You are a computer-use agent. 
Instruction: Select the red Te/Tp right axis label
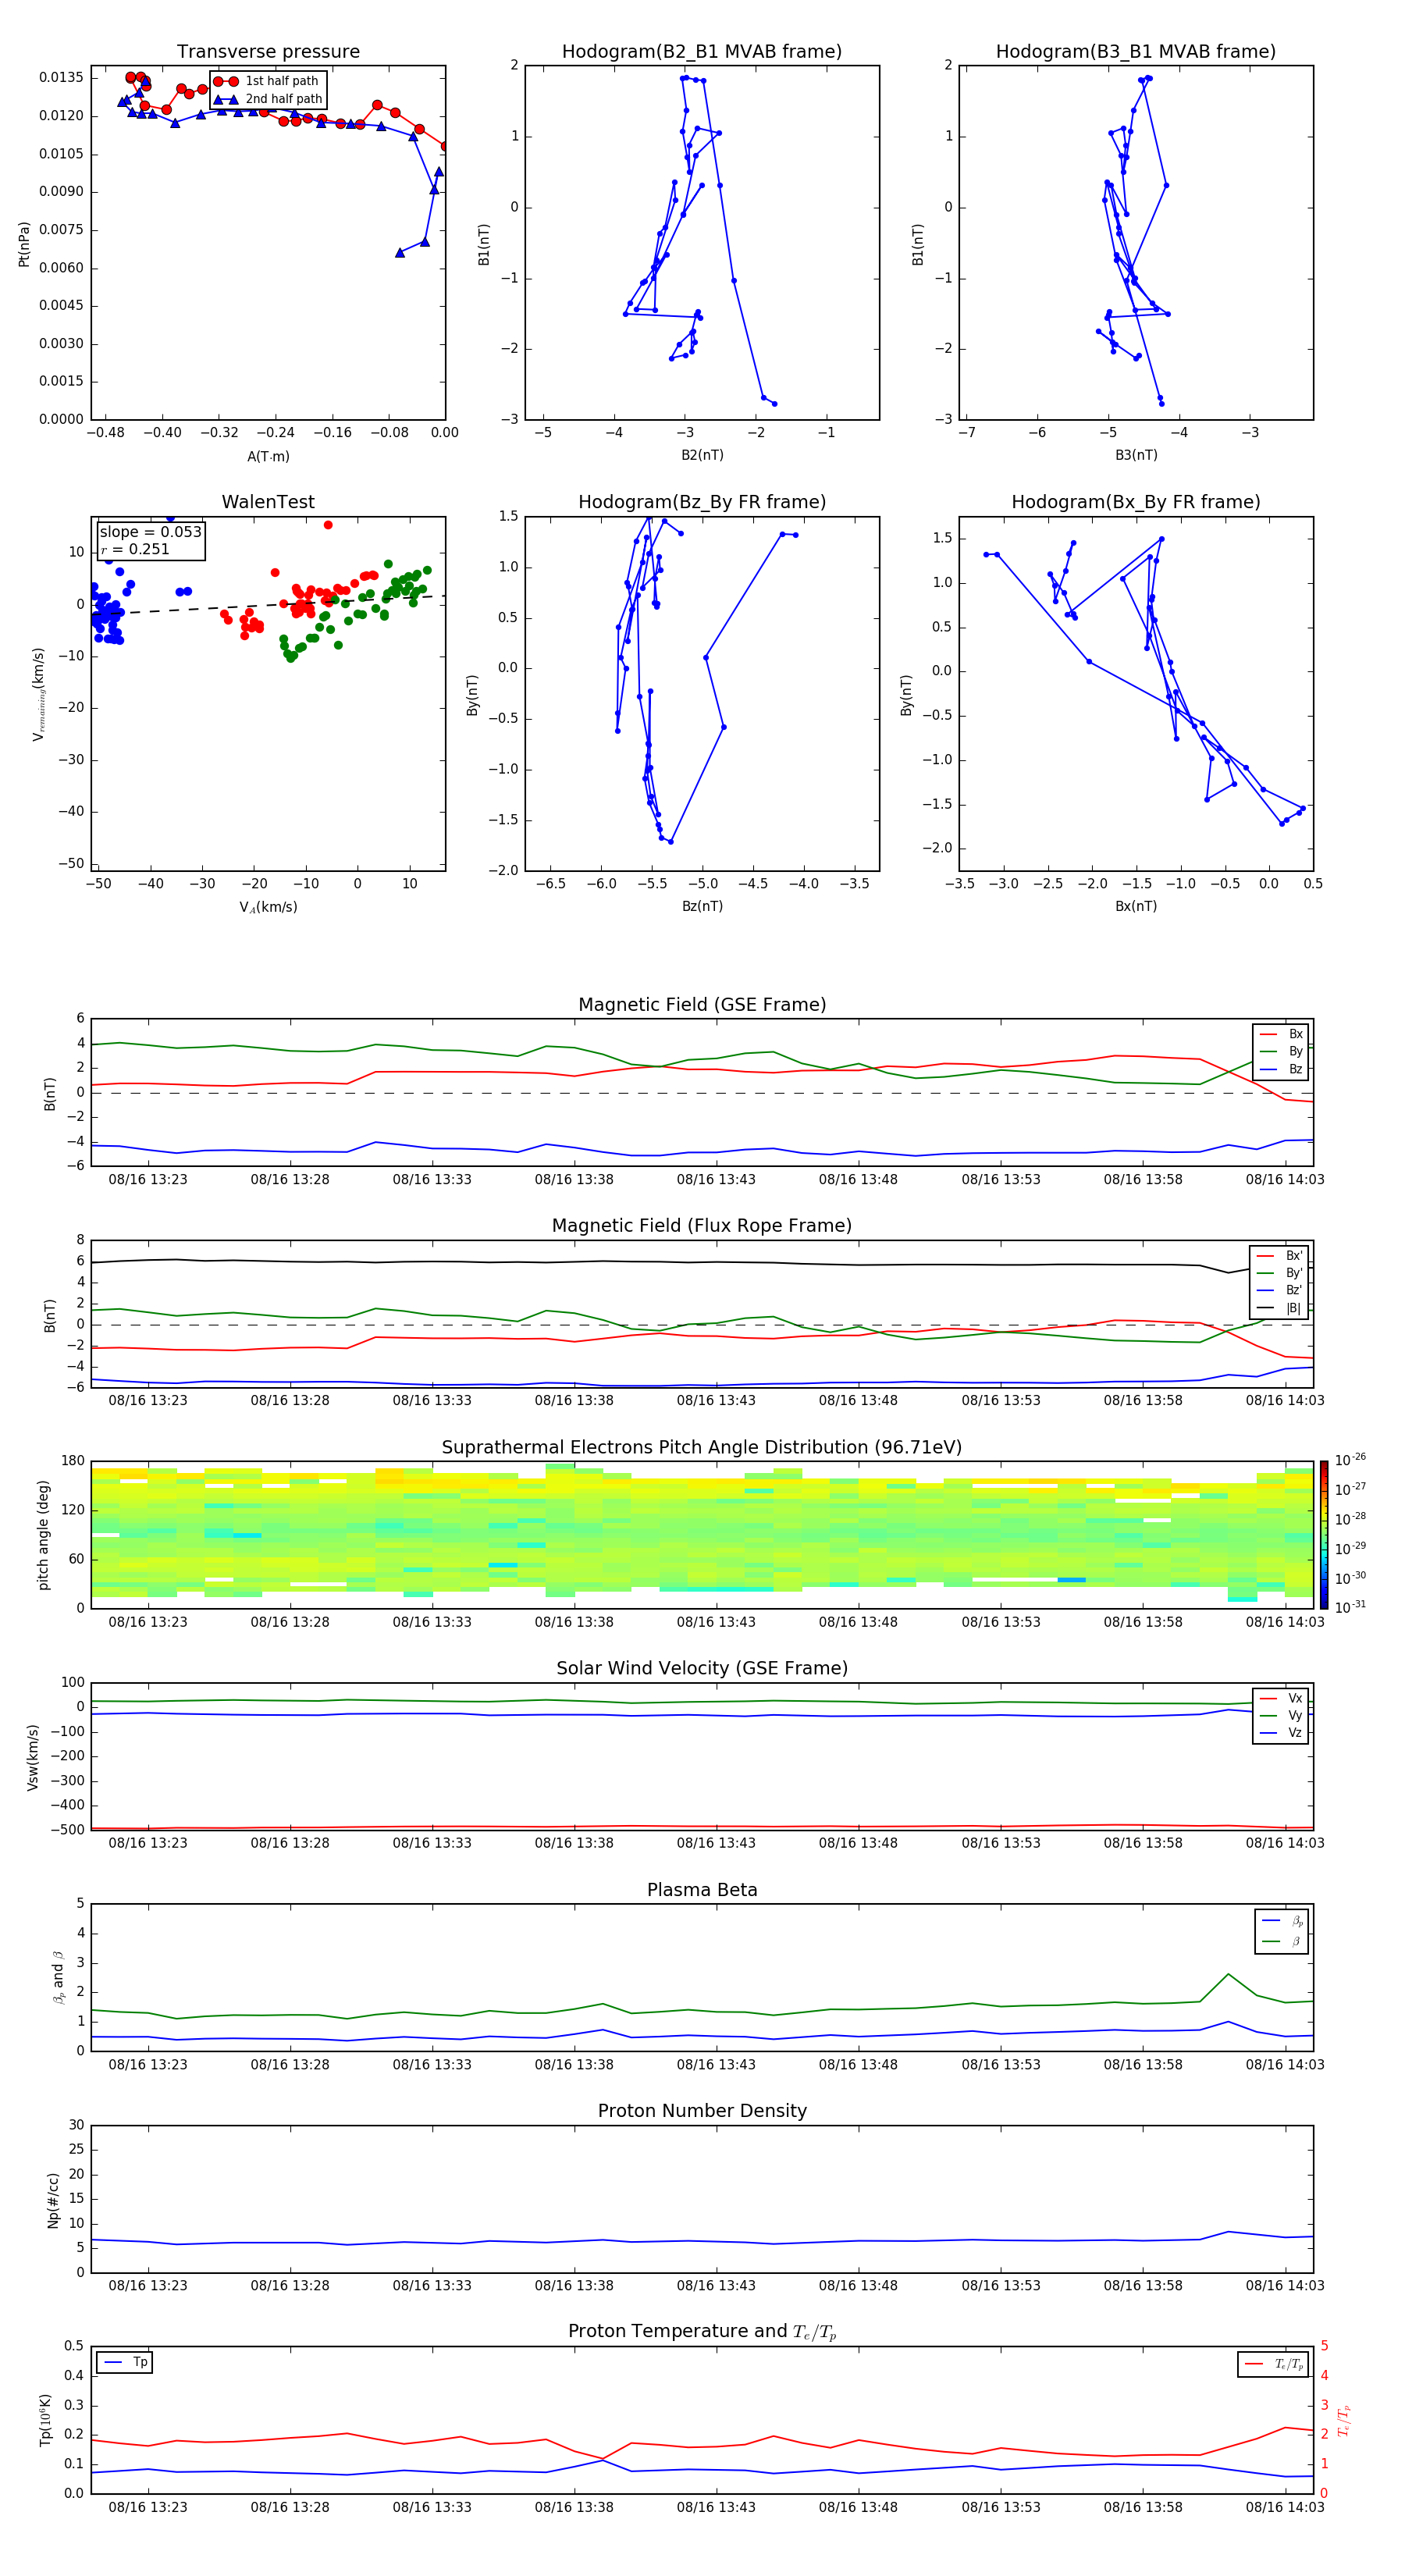(1344, 2421)
